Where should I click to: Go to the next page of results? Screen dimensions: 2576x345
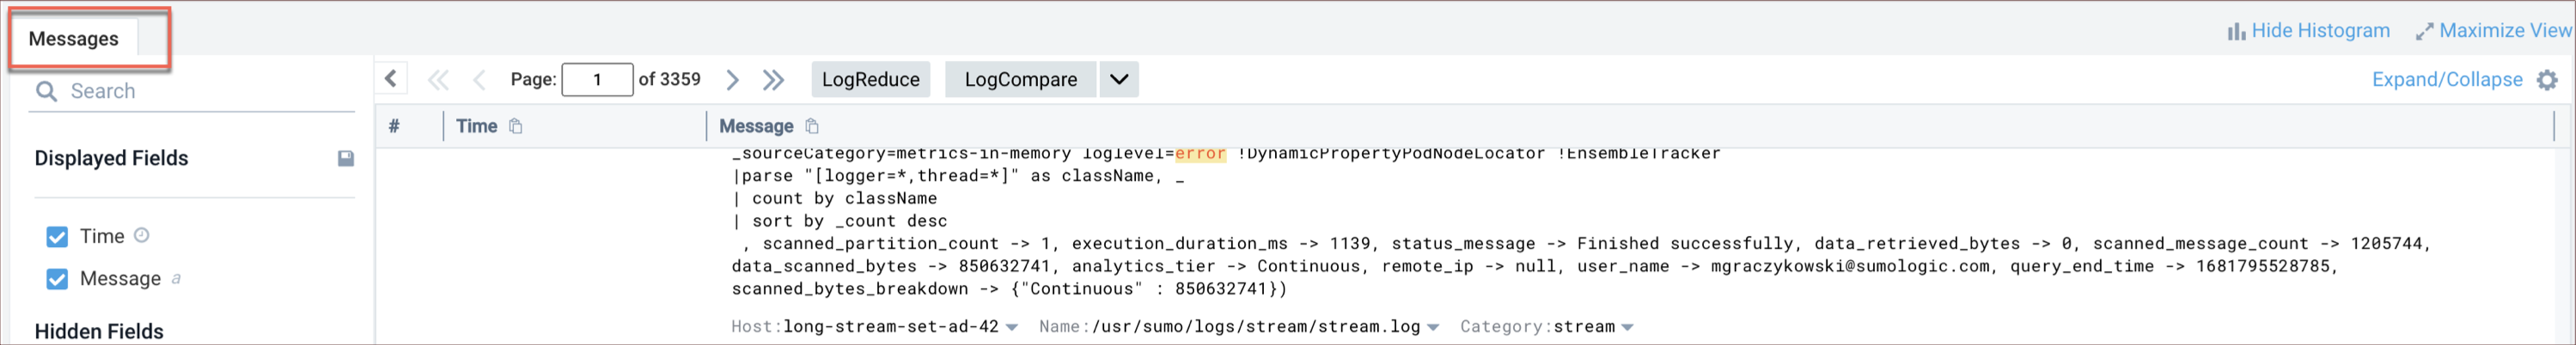(732, 80)
